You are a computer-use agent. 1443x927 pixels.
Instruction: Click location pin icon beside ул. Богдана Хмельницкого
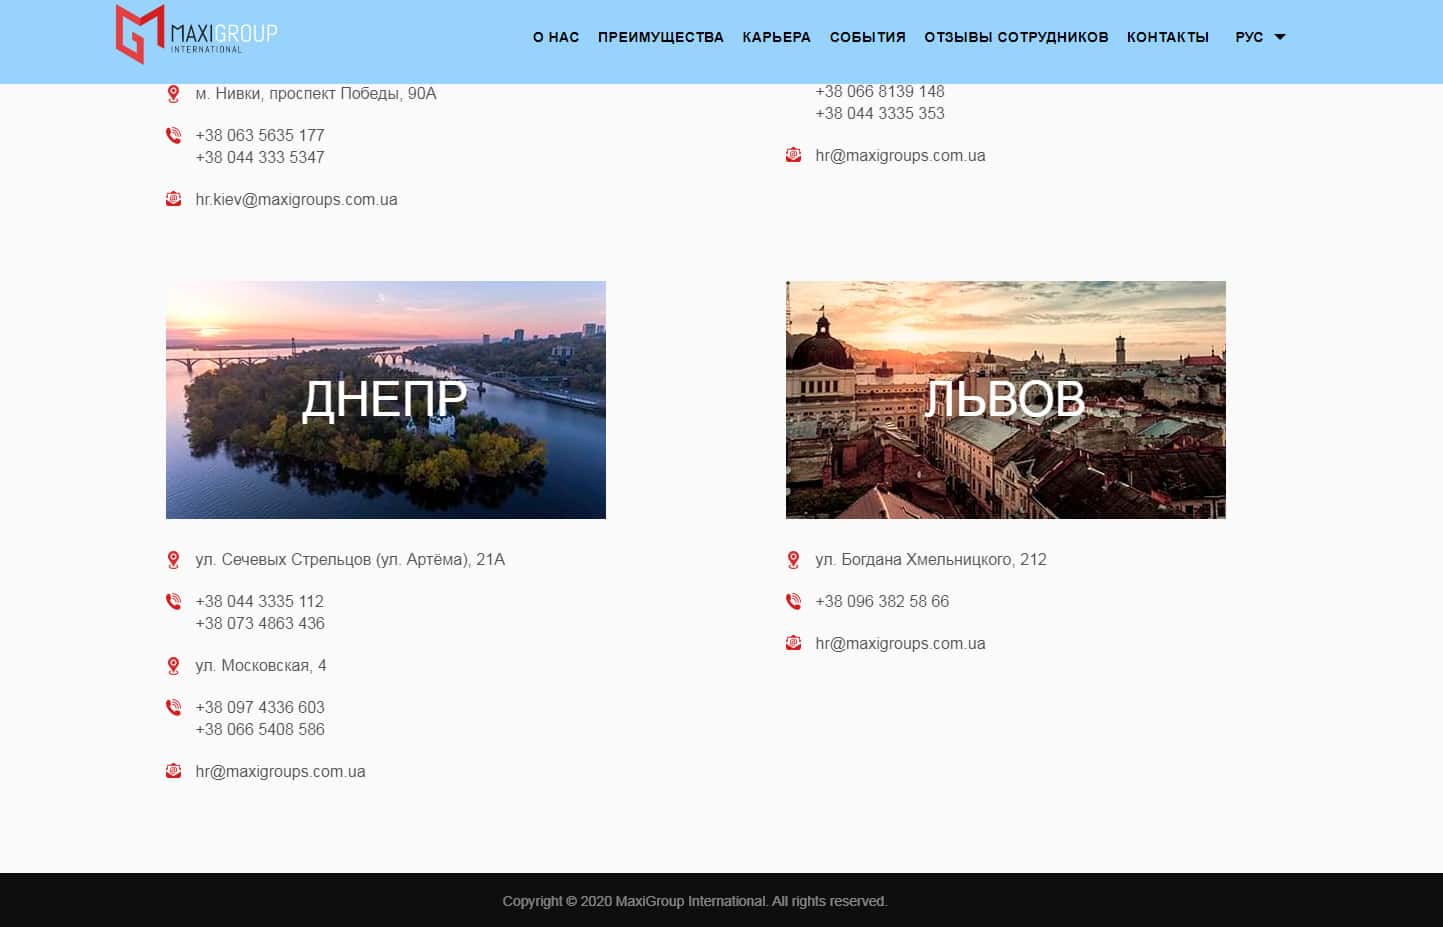click(x=793, y=560)
